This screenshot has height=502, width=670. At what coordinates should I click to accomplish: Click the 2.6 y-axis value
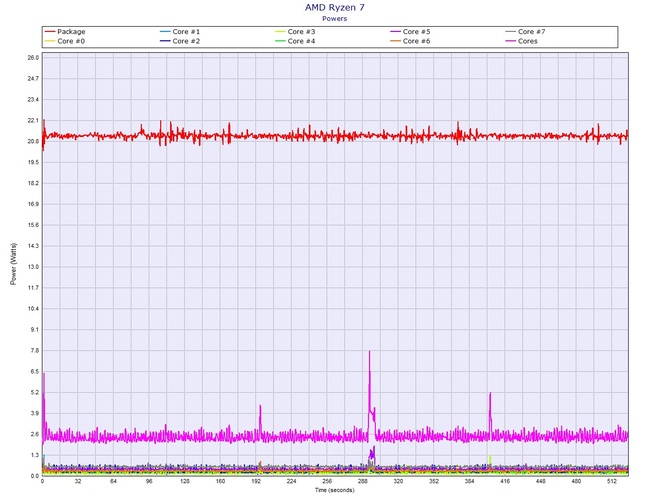pos(35,434)
